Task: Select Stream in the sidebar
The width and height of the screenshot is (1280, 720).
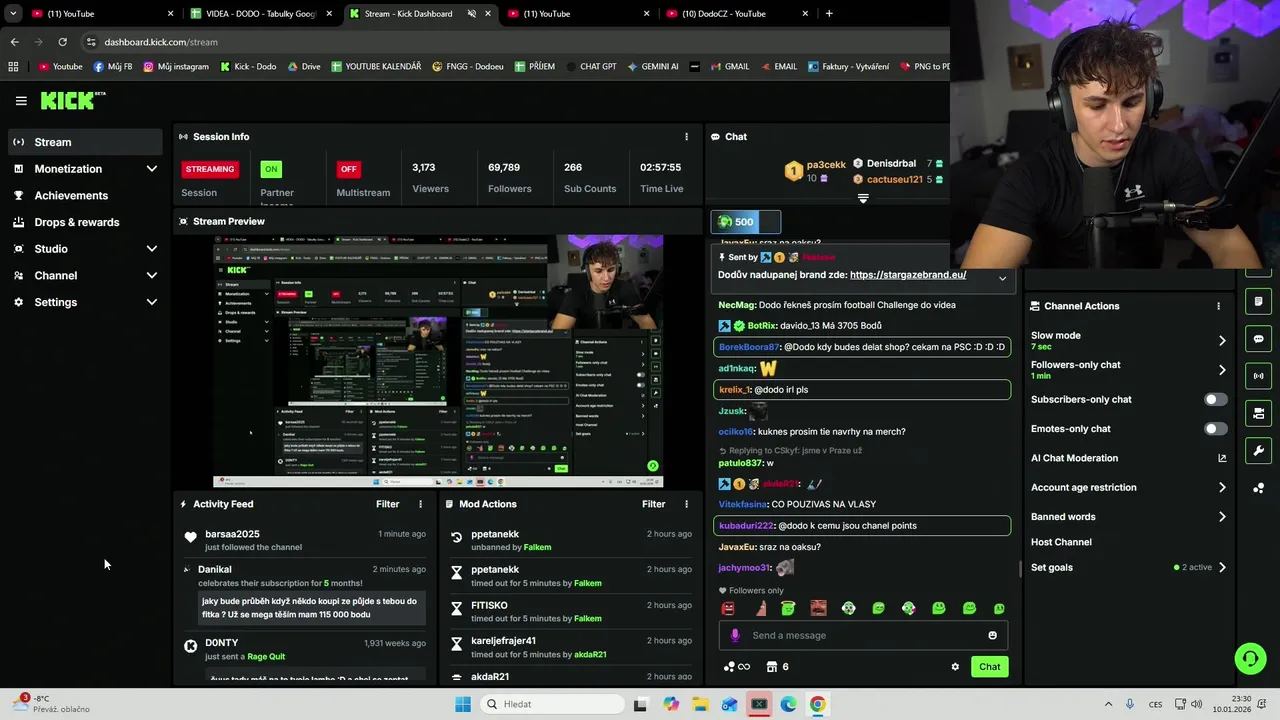Action: (x=85, y=142)
